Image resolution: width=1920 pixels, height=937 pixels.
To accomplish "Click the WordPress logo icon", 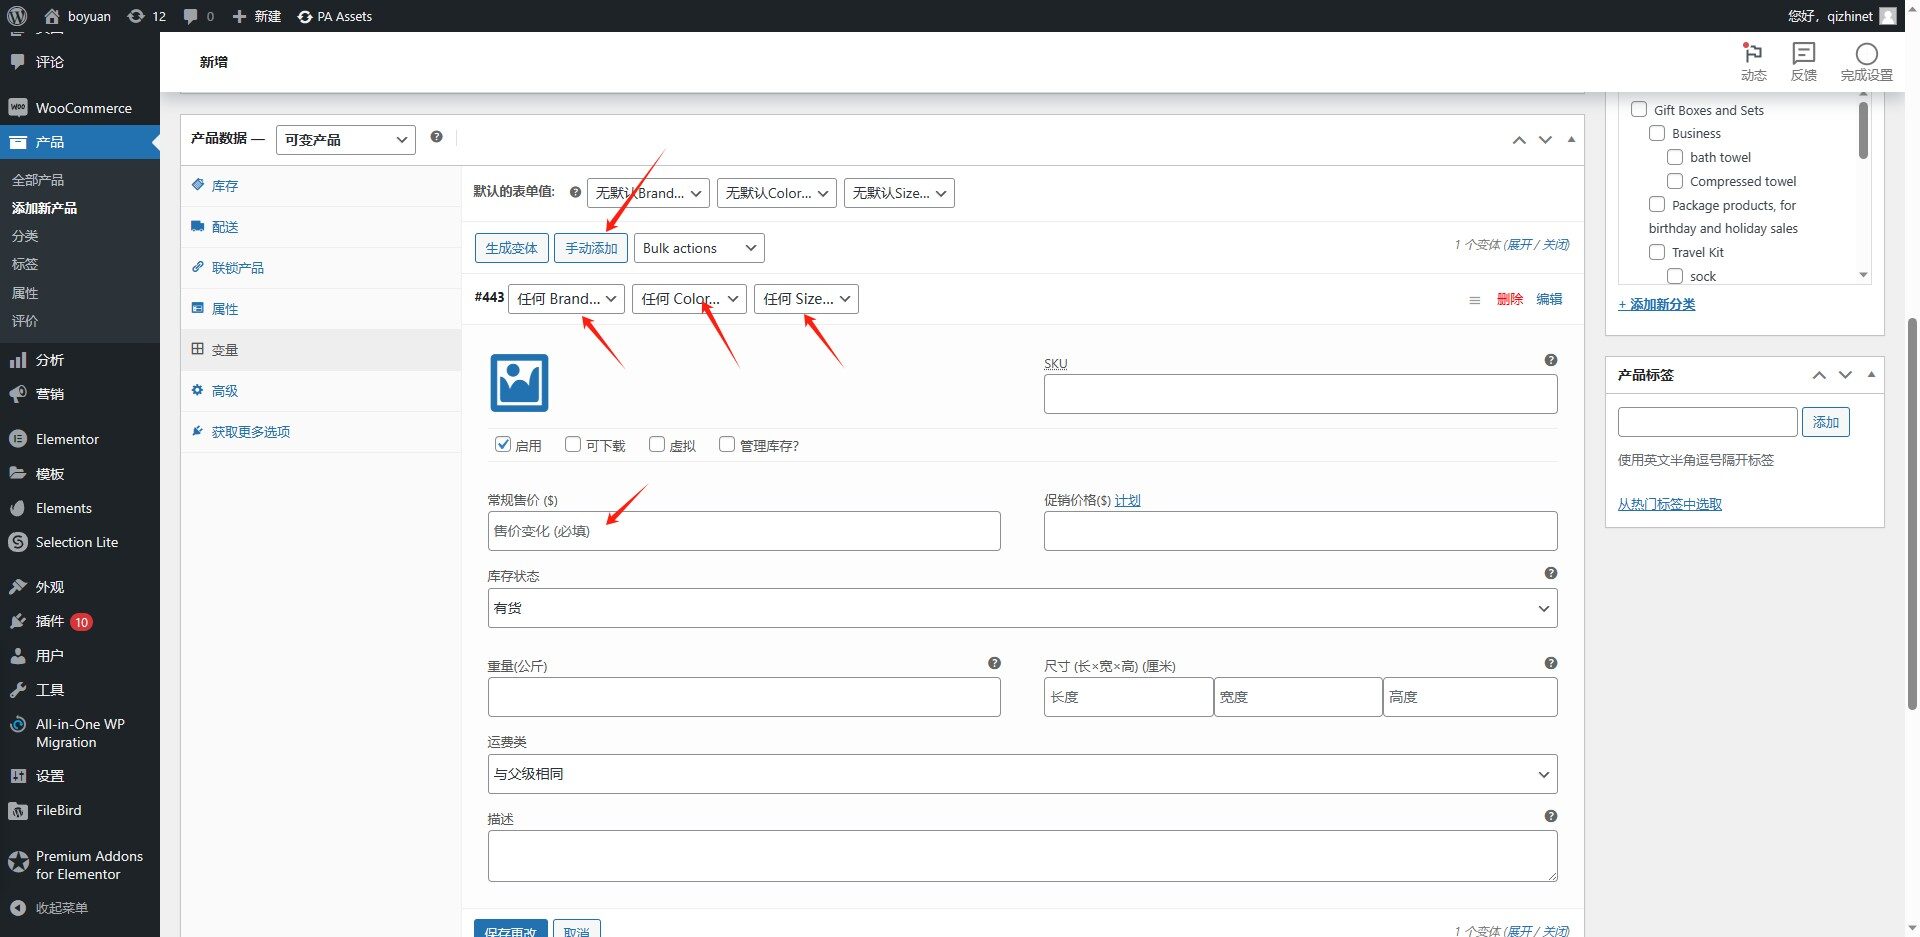I will (17, 16).
